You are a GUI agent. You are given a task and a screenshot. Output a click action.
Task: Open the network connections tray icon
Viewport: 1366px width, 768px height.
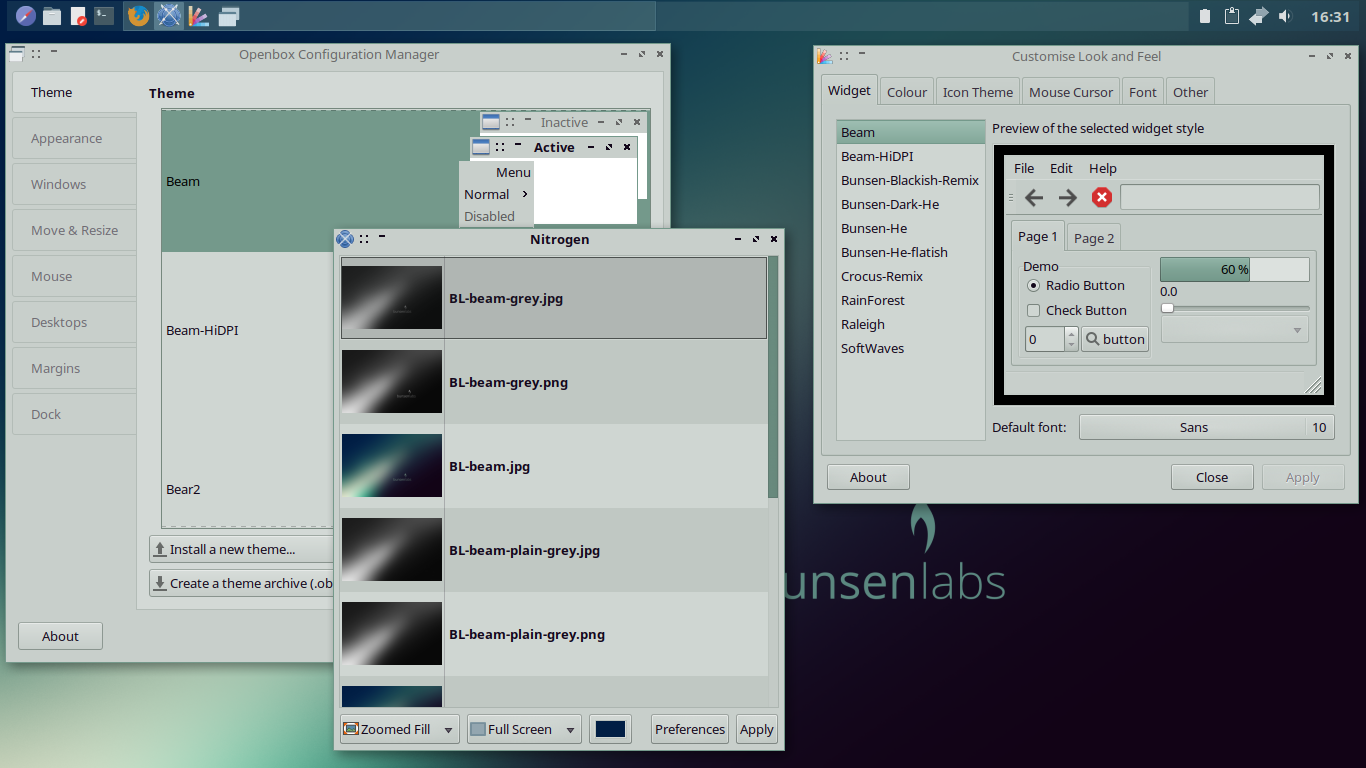1259,16
